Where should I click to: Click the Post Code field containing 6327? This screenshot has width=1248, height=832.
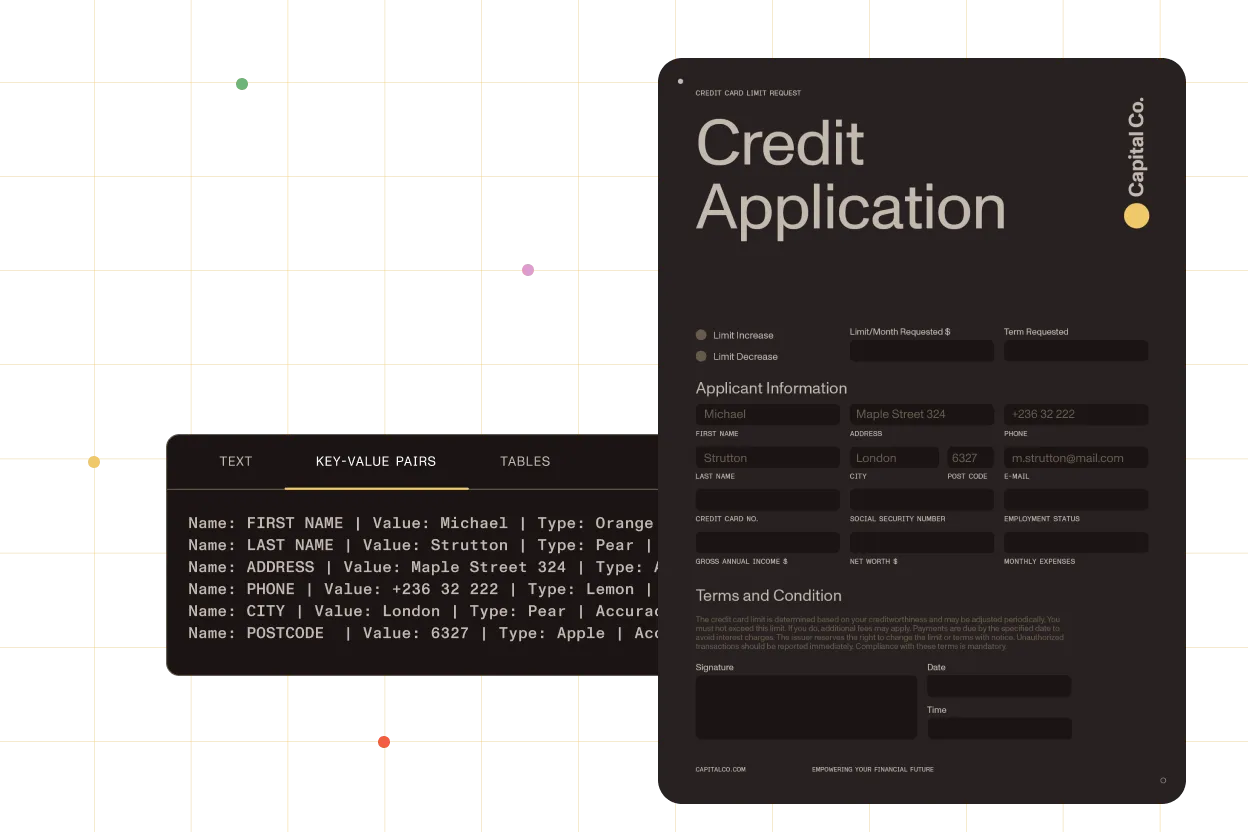(969, 458)
